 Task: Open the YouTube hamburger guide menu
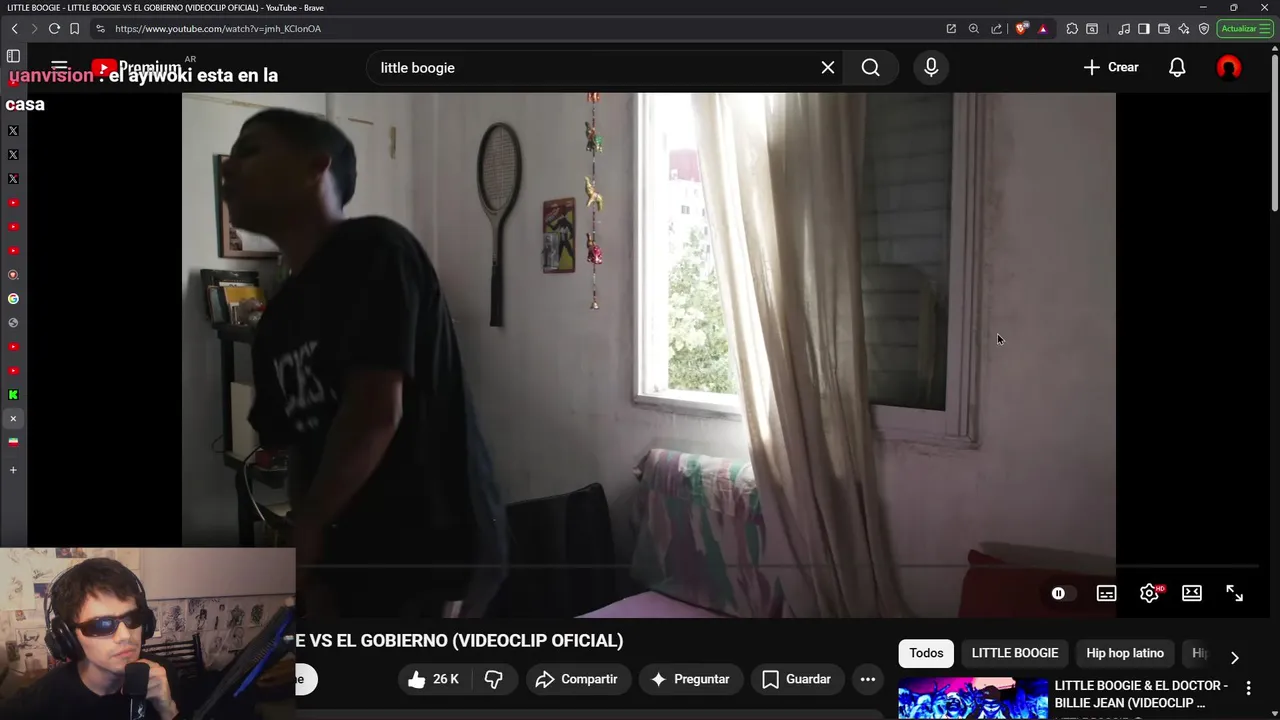59,67
